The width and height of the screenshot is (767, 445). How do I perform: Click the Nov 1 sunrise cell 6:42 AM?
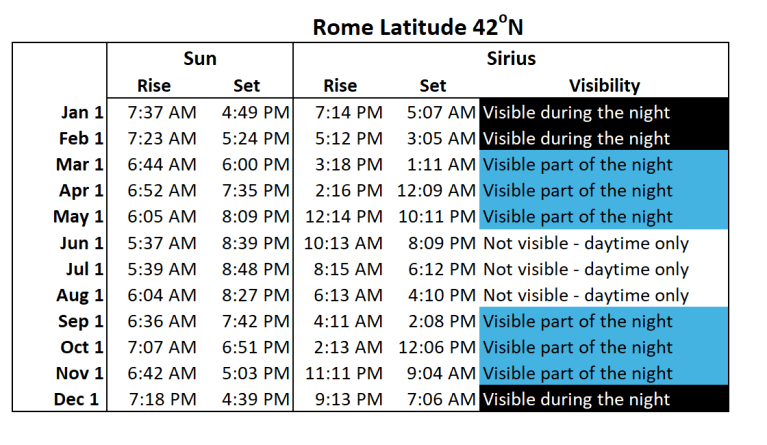coord(163,374)
